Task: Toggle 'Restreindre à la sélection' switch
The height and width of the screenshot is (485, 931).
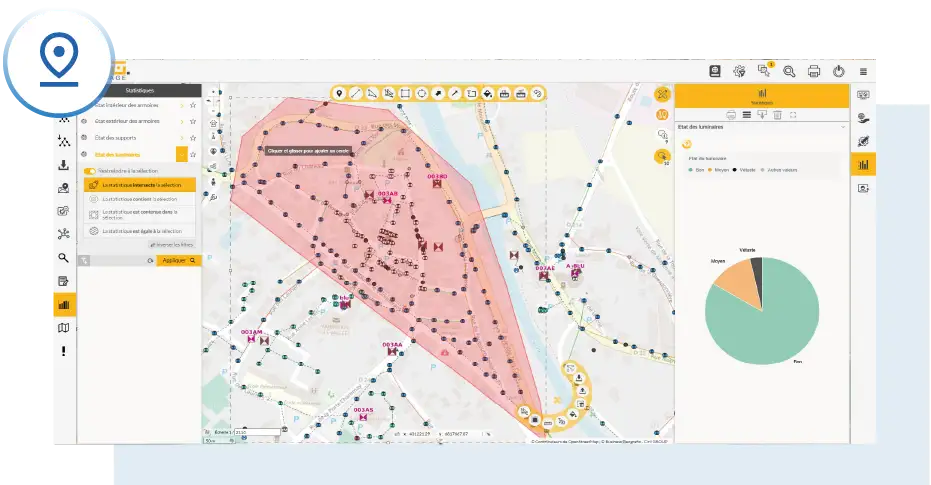Action: point(89,171)
